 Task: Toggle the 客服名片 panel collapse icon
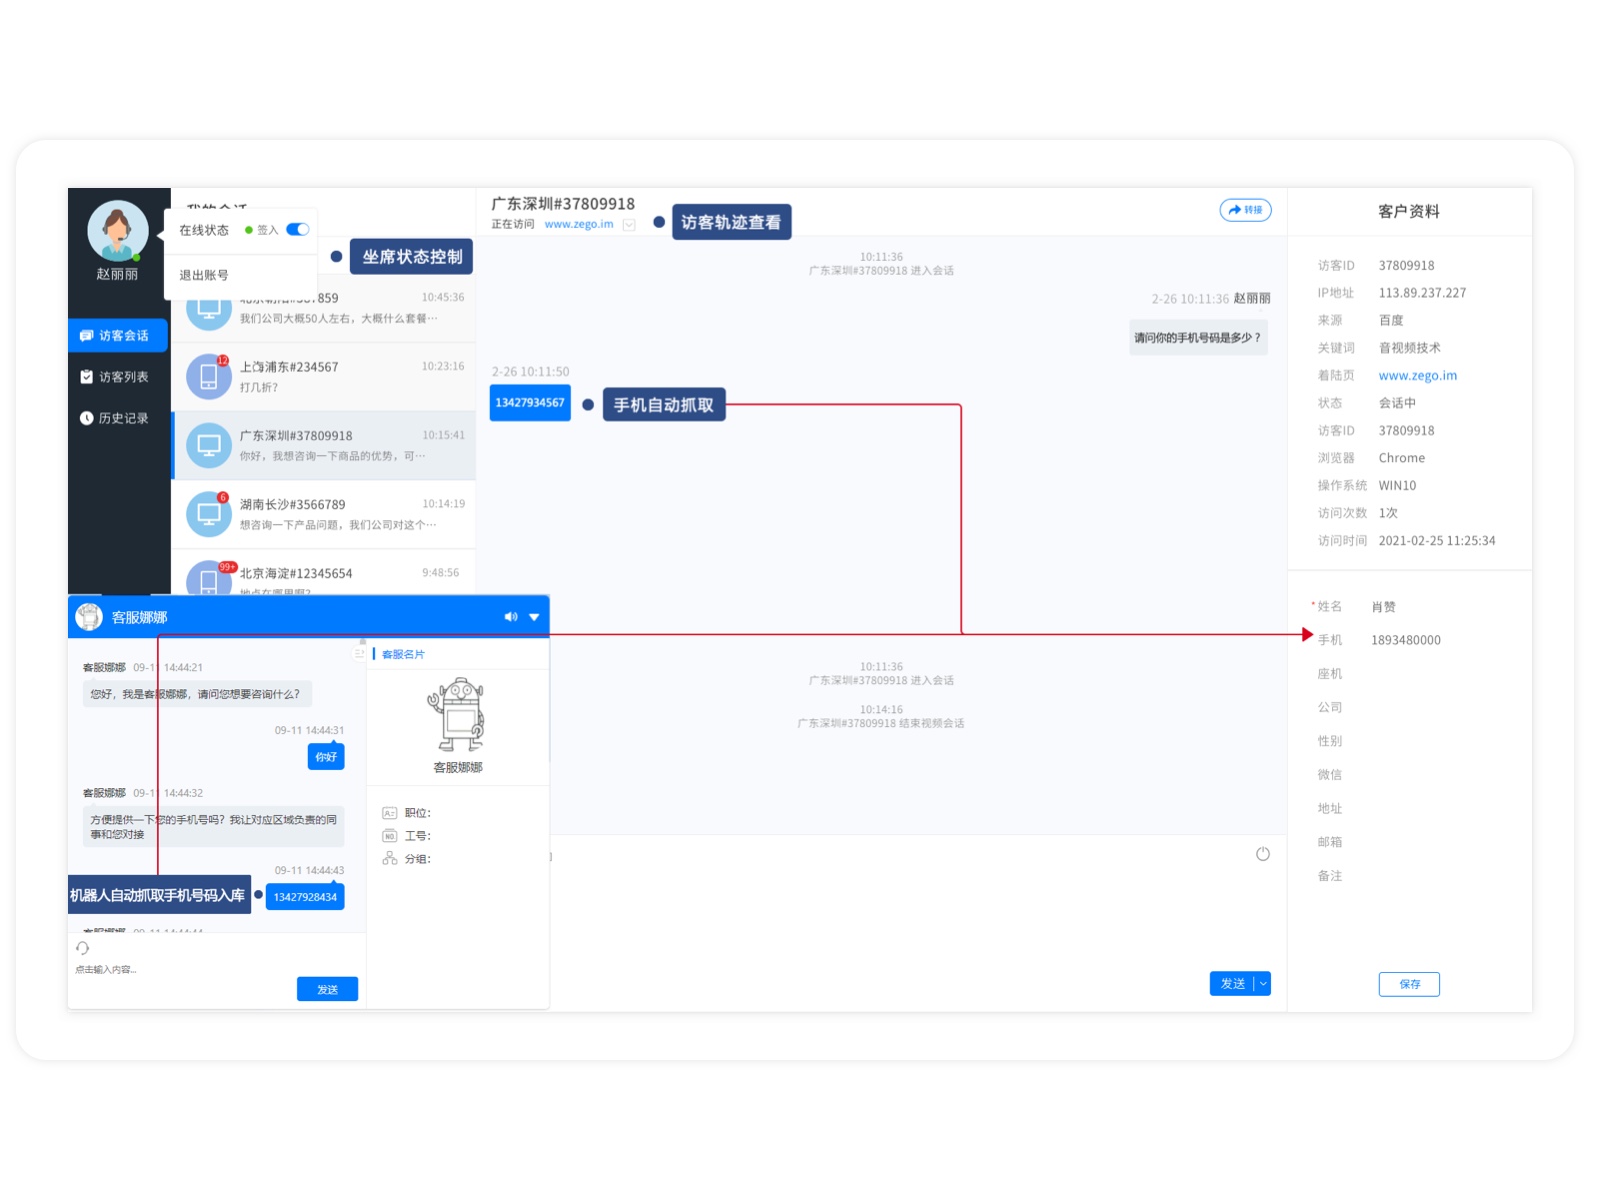coord(359,654)
